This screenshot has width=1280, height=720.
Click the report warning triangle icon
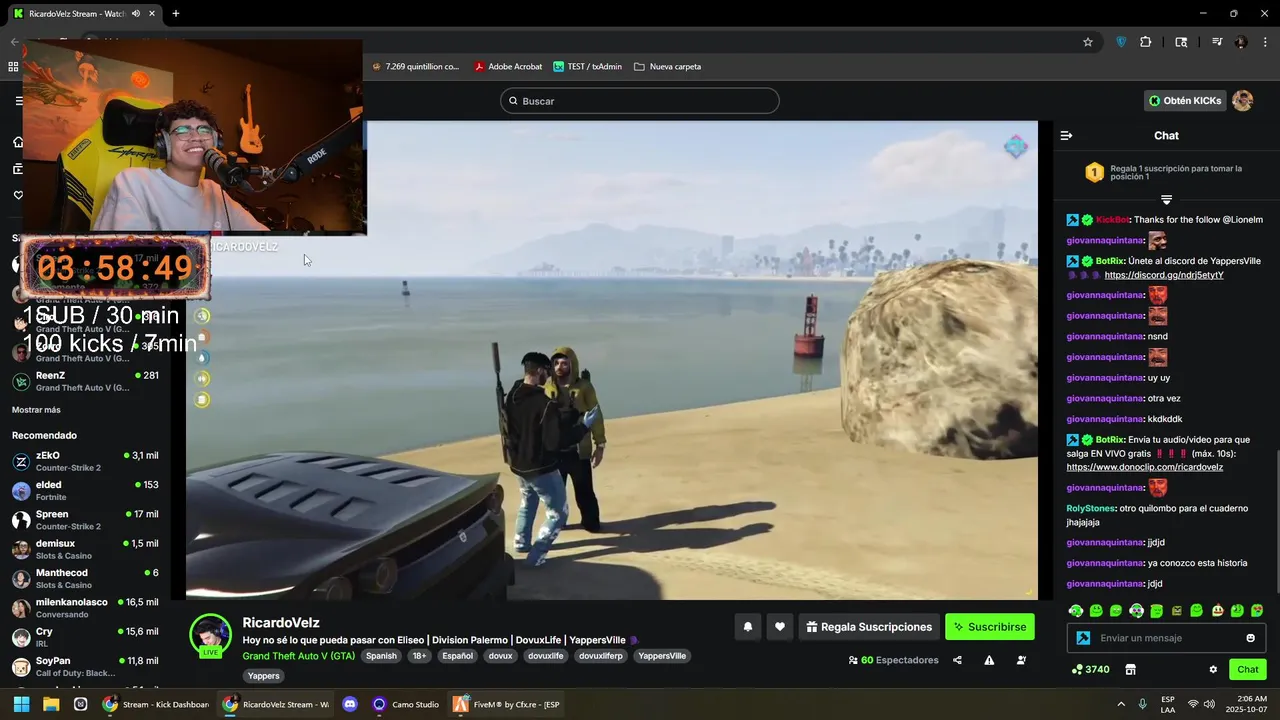click(x=989, y=660)
